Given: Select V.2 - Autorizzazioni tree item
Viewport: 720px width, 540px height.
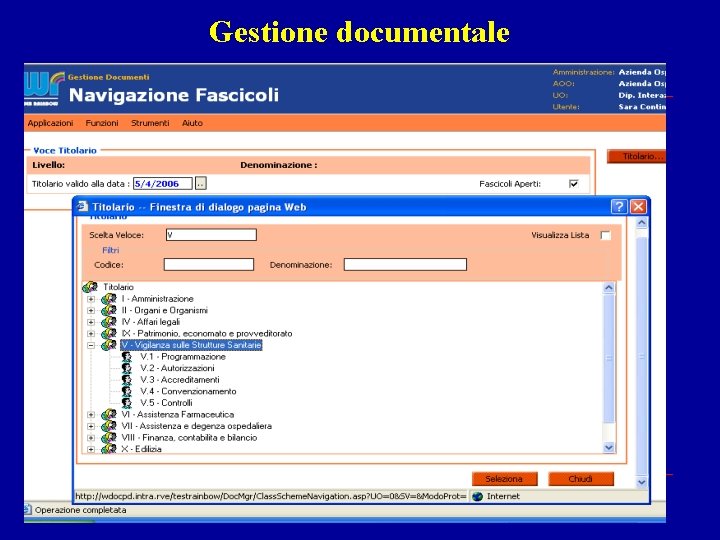Looking at the screenshot, I should coord(177,368).
